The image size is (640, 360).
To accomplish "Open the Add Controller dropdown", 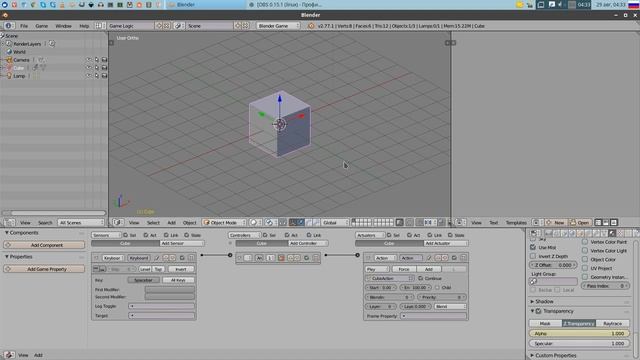I will point(308,243).
